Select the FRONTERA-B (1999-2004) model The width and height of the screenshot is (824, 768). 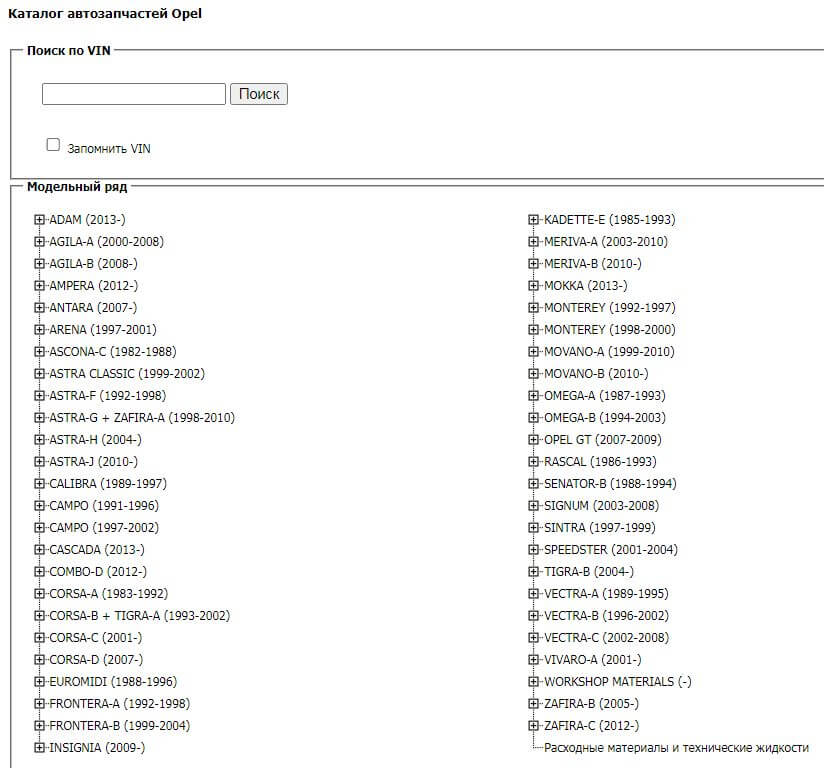pyautogui.click(x=119, y=726)
